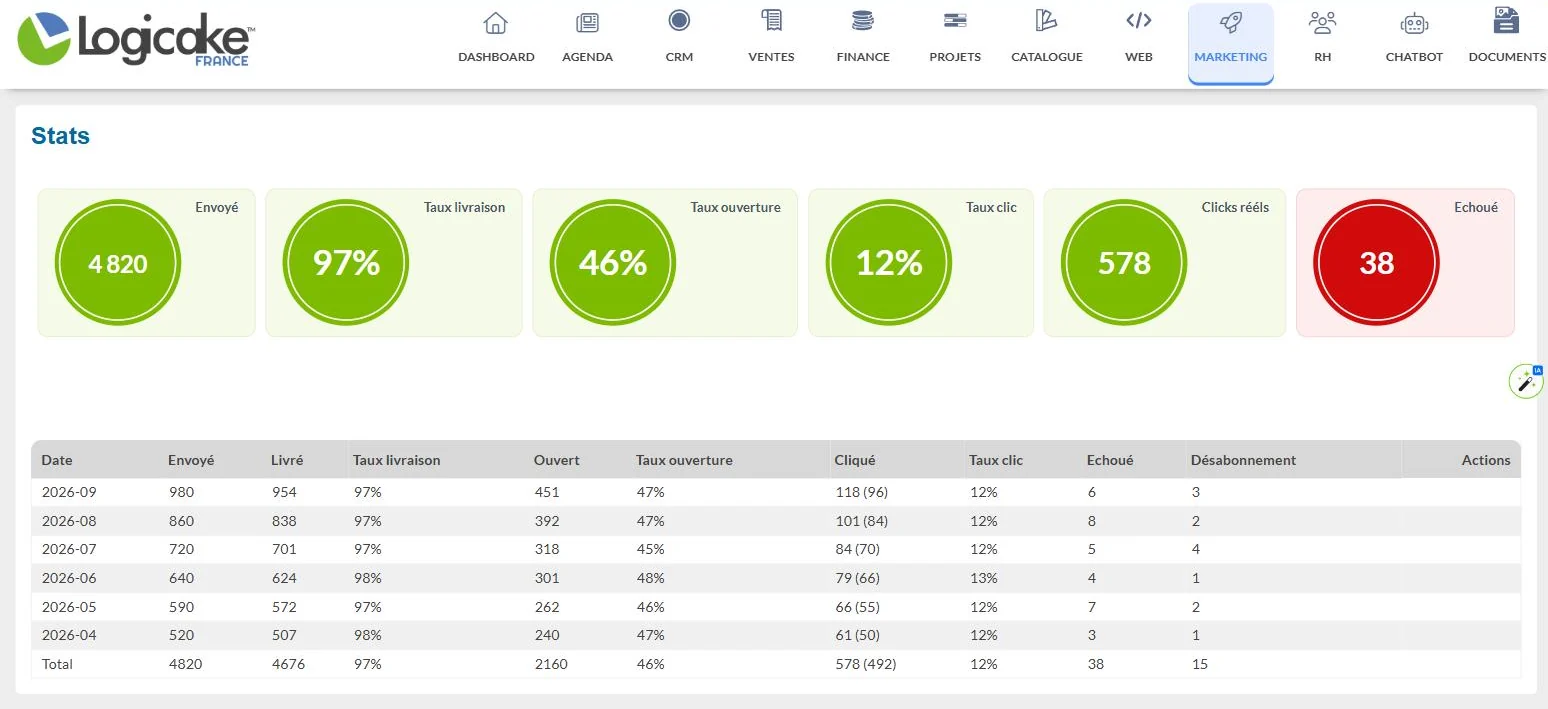
Task: Click the Taux ouverture 46% circle
Action: tap(613, 263)
